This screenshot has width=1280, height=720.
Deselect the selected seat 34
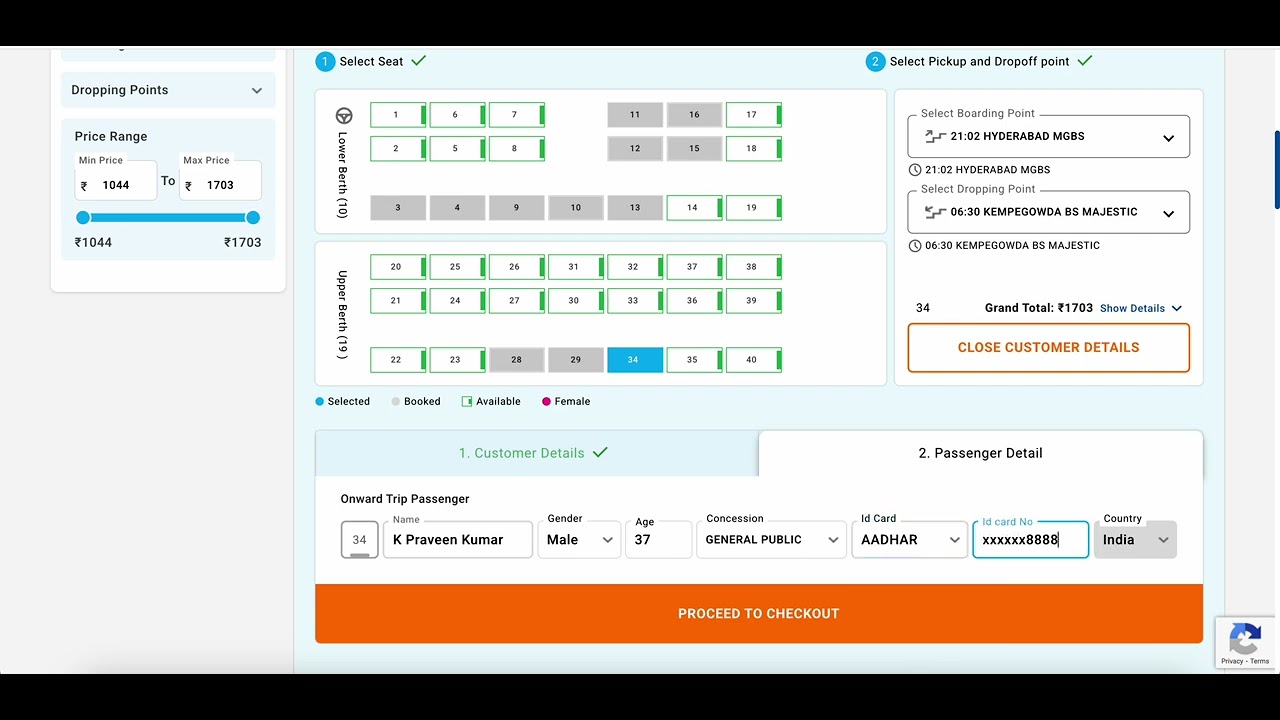pyautogui.click(x=635, y=360)
